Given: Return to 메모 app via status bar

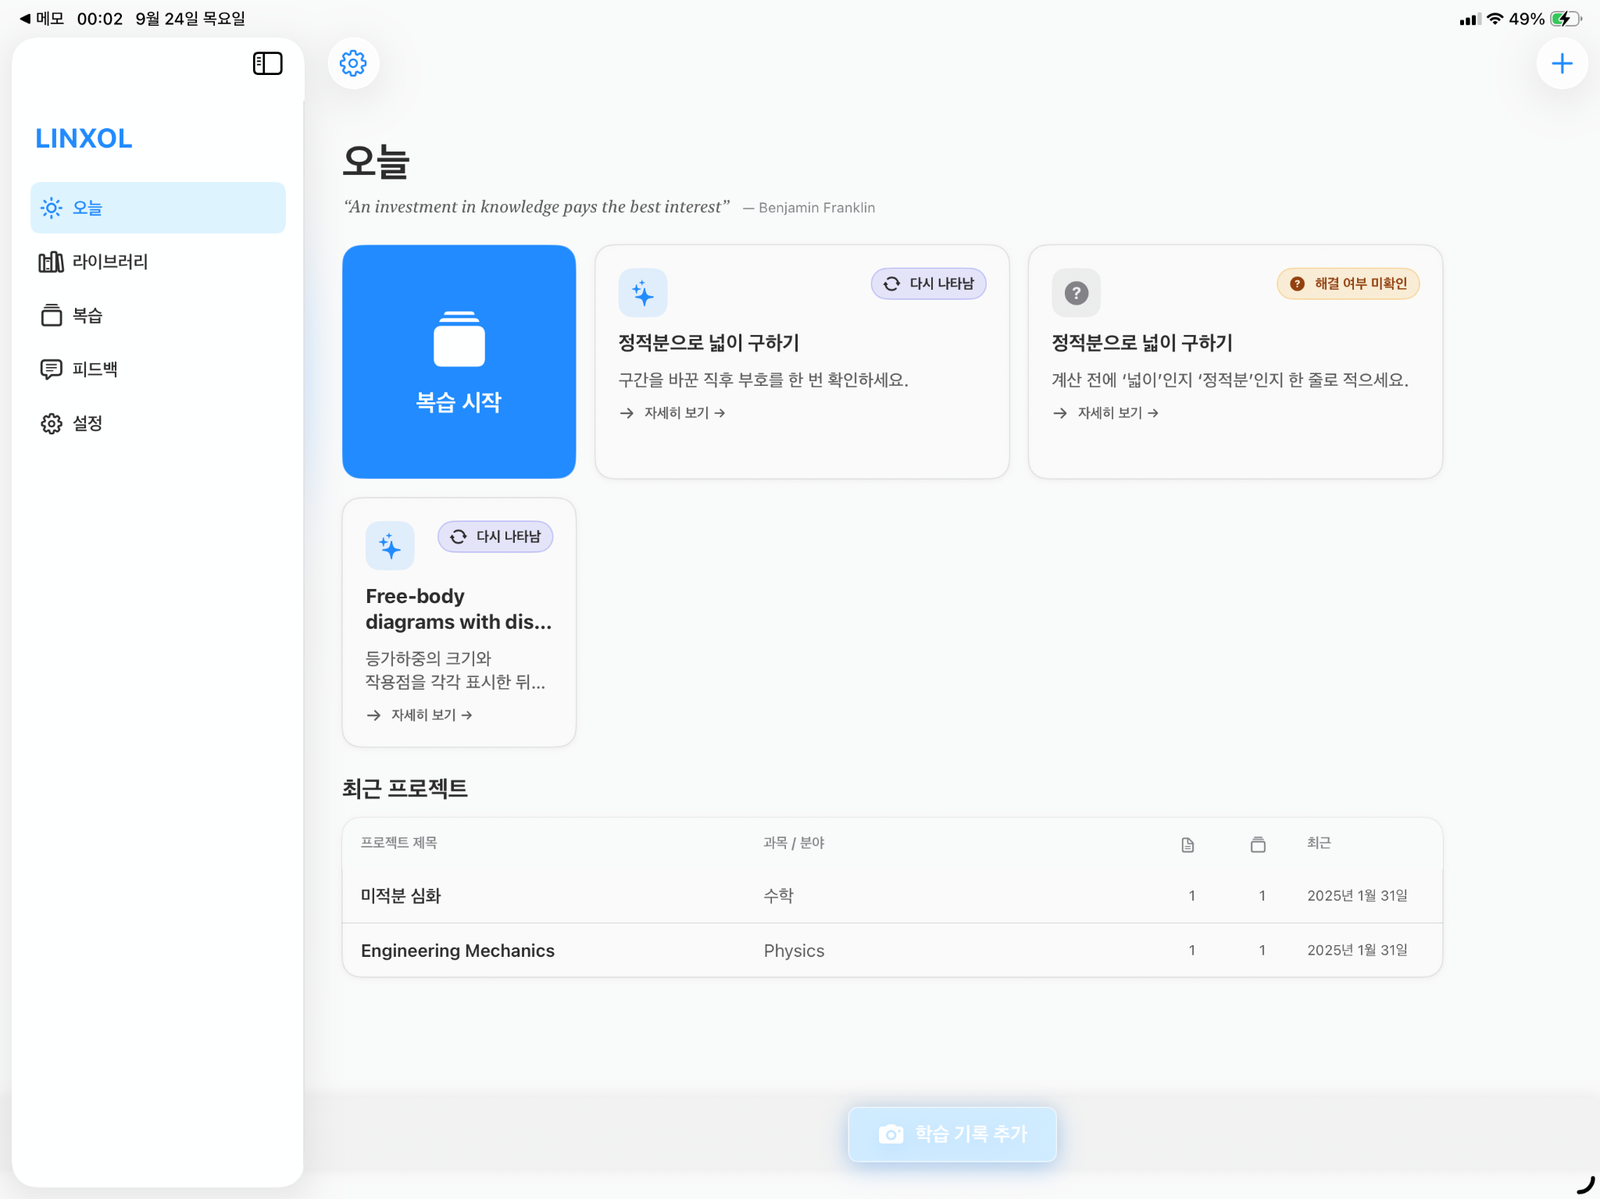Looking at the screenshot, I should pos(41,18).
